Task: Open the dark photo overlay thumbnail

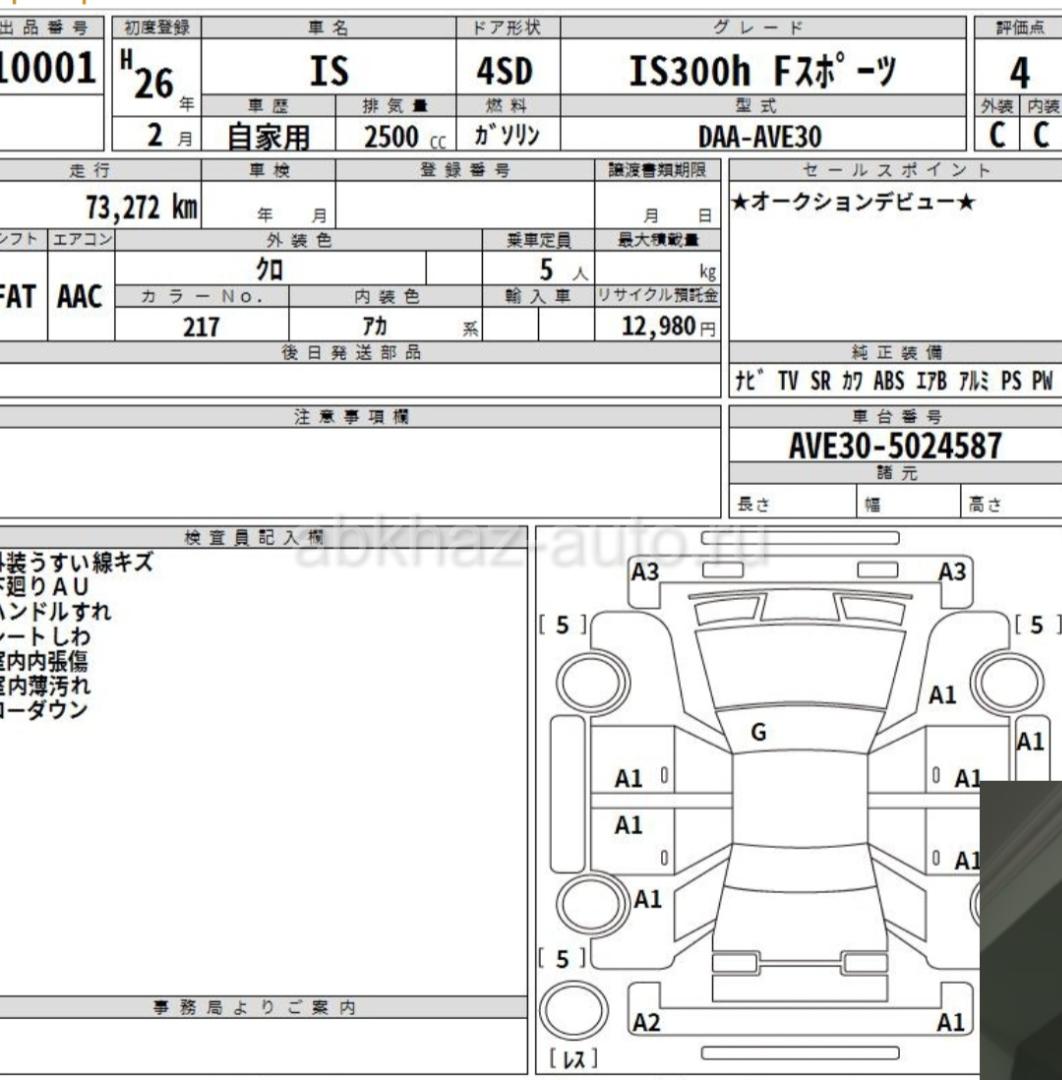Action: (1021, 931)
